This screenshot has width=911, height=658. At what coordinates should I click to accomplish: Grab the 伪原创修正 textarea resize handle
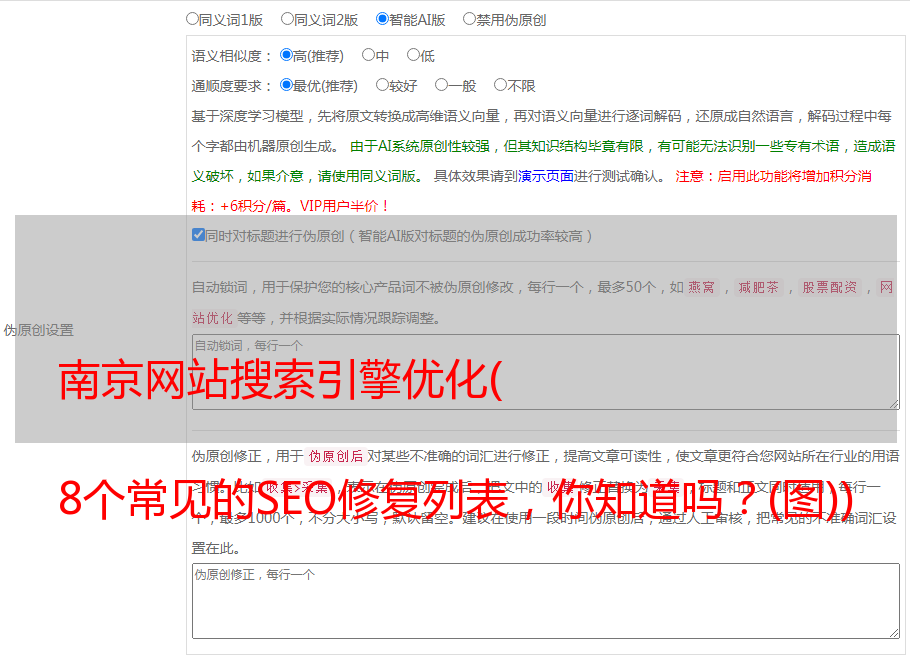coord(894,633)
